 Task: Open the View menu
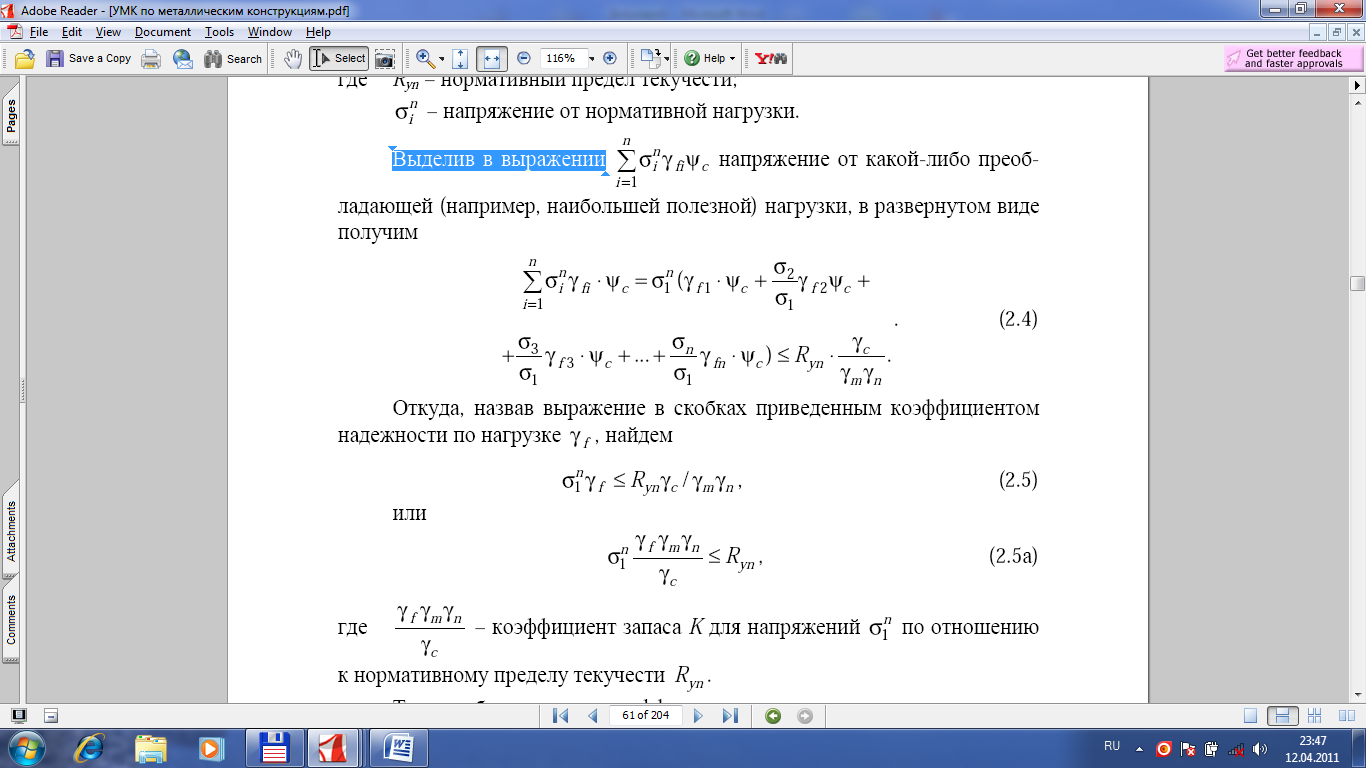(x=108, y=32)
